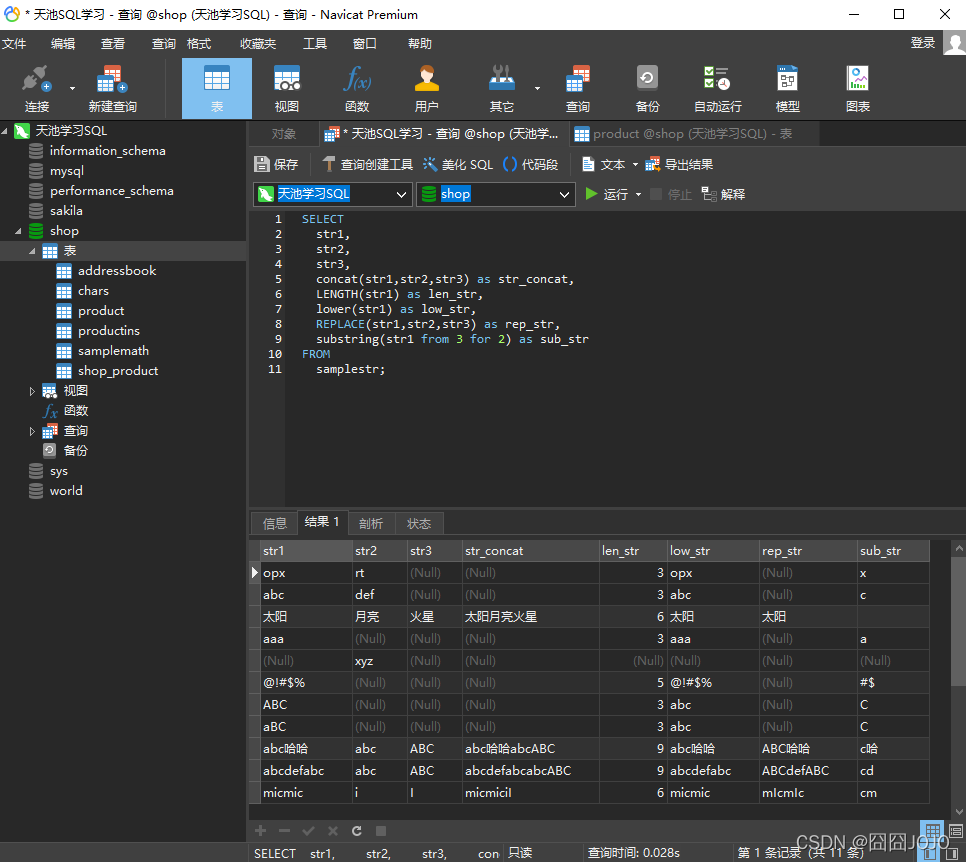This screenshot has height=862, width=966.
Task: Select the cell containing 太阳月亮火星
Action: coord(530,617)
